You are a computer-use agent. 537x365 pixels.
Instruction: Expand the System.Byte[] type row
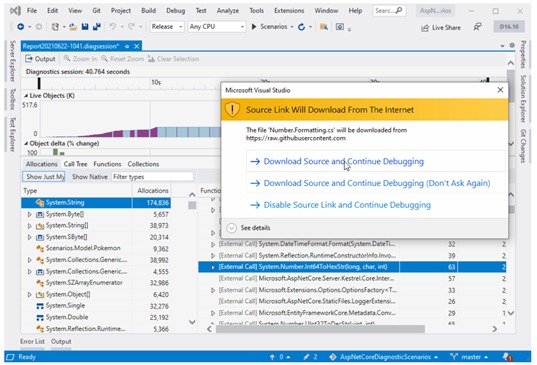point(29,214)
